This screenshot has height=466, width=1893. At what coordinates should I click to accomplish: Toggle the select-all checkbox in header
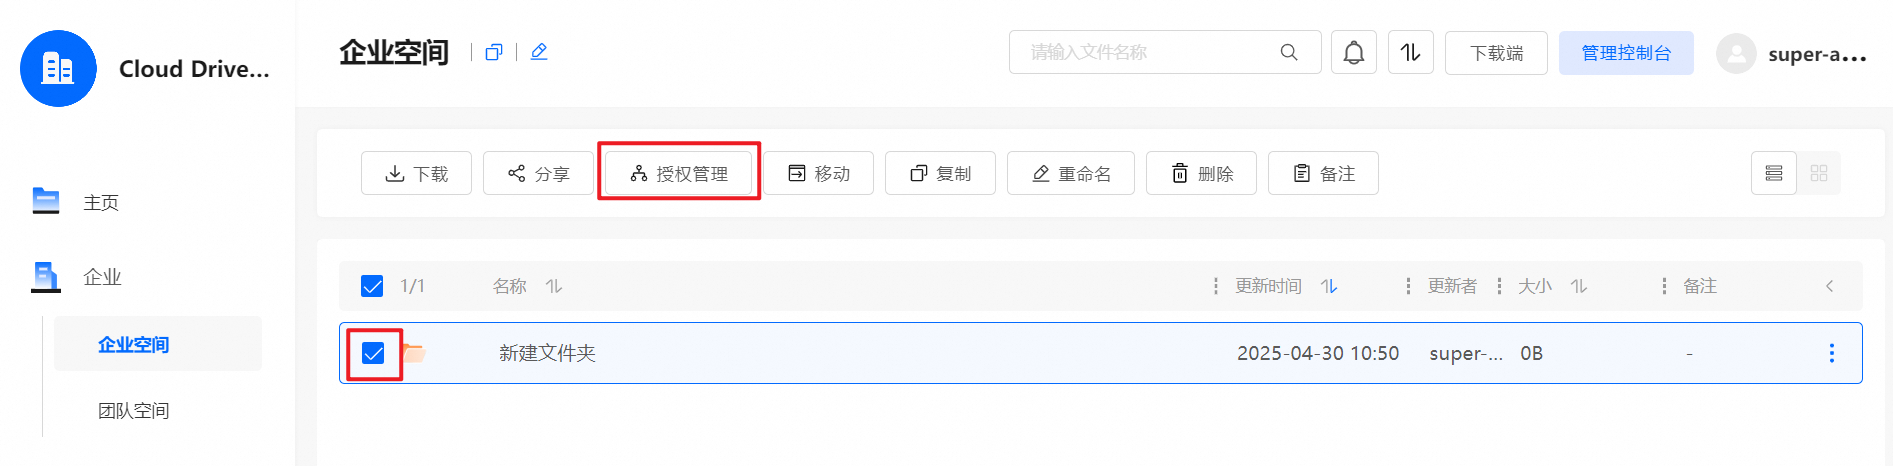tap(372, 286)
